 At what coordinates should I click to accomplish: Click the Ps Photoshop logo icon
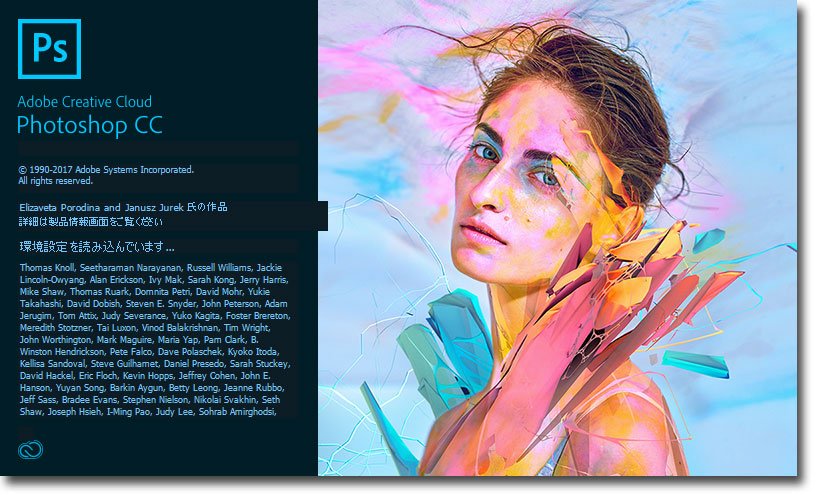point(49,49)
